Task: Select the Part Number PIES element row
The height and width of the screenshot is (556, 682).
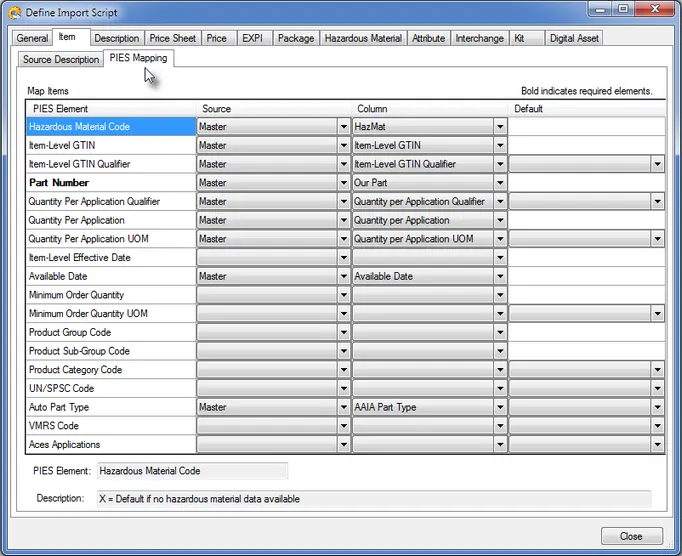Action: pyautogui.click(x=110, y=183)
